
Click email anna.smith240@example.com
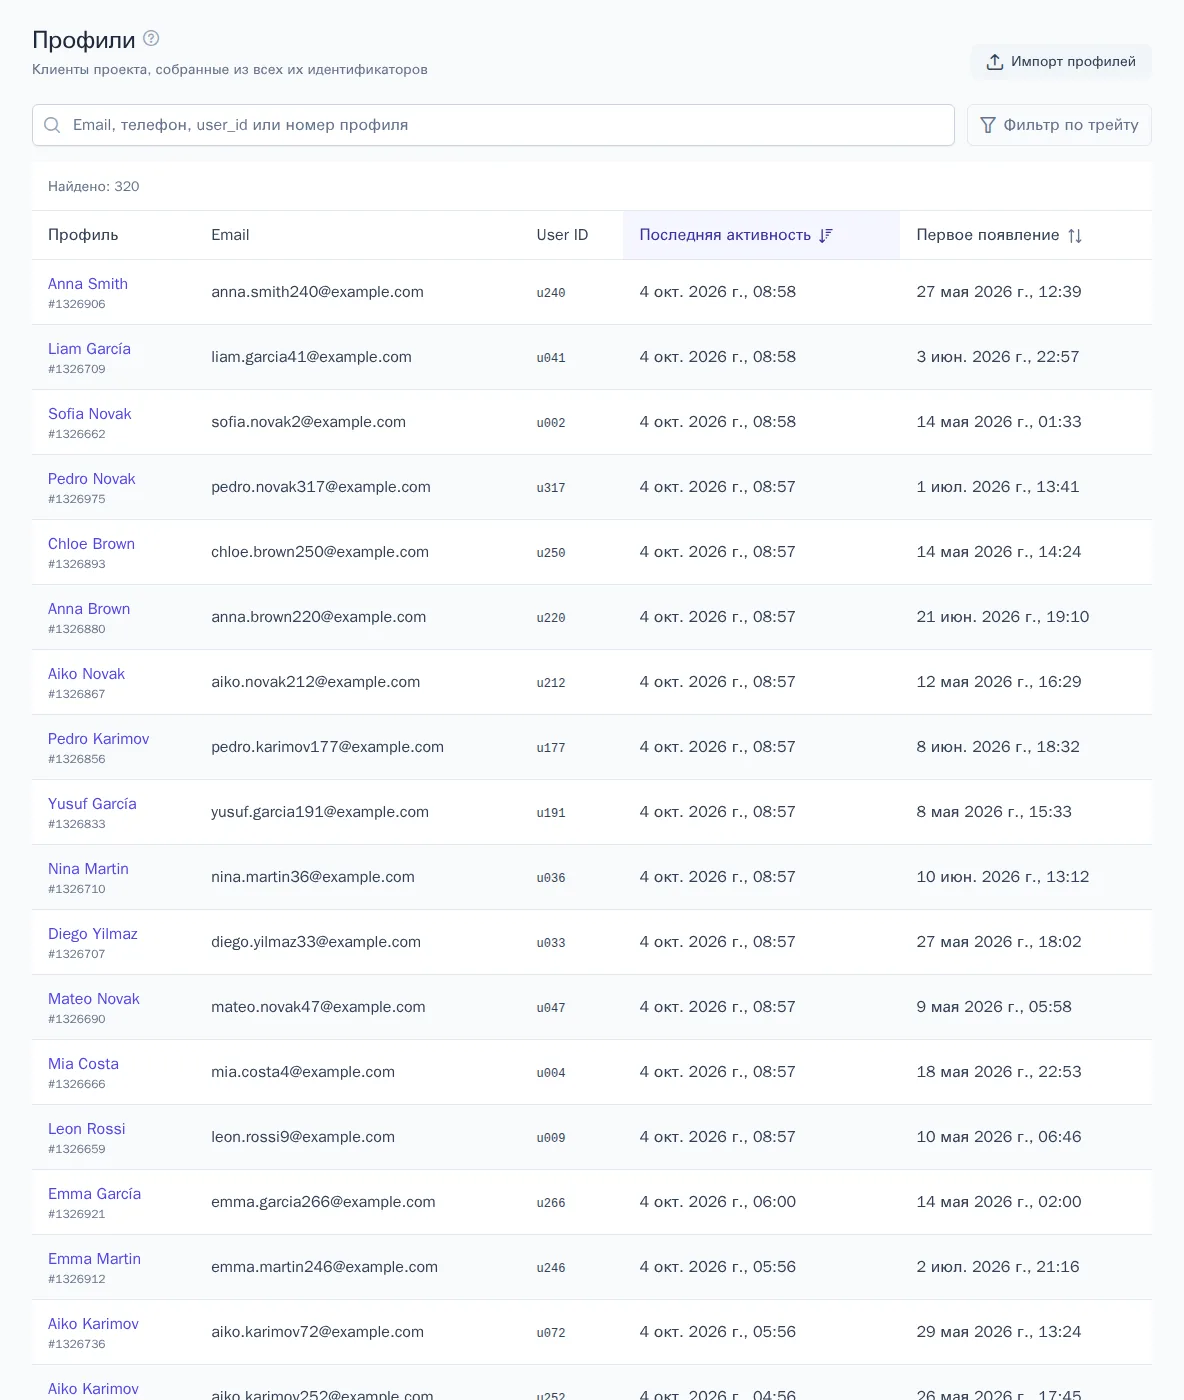(317, 292)
